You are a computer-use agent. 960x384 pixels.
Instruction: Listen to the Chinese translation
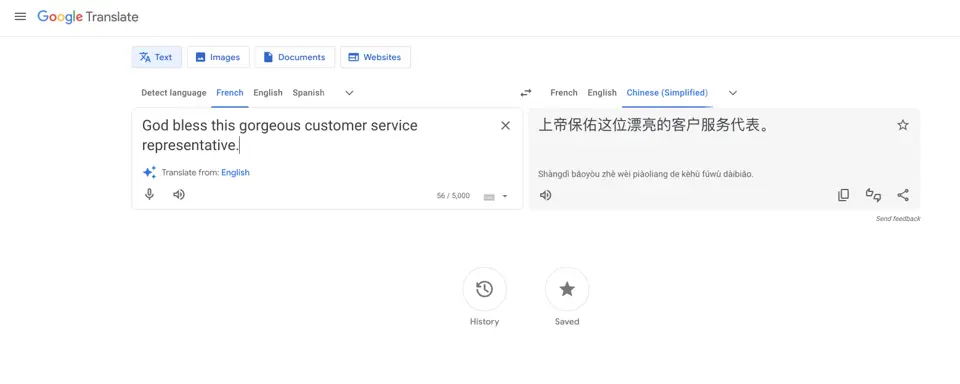(546, 195)
